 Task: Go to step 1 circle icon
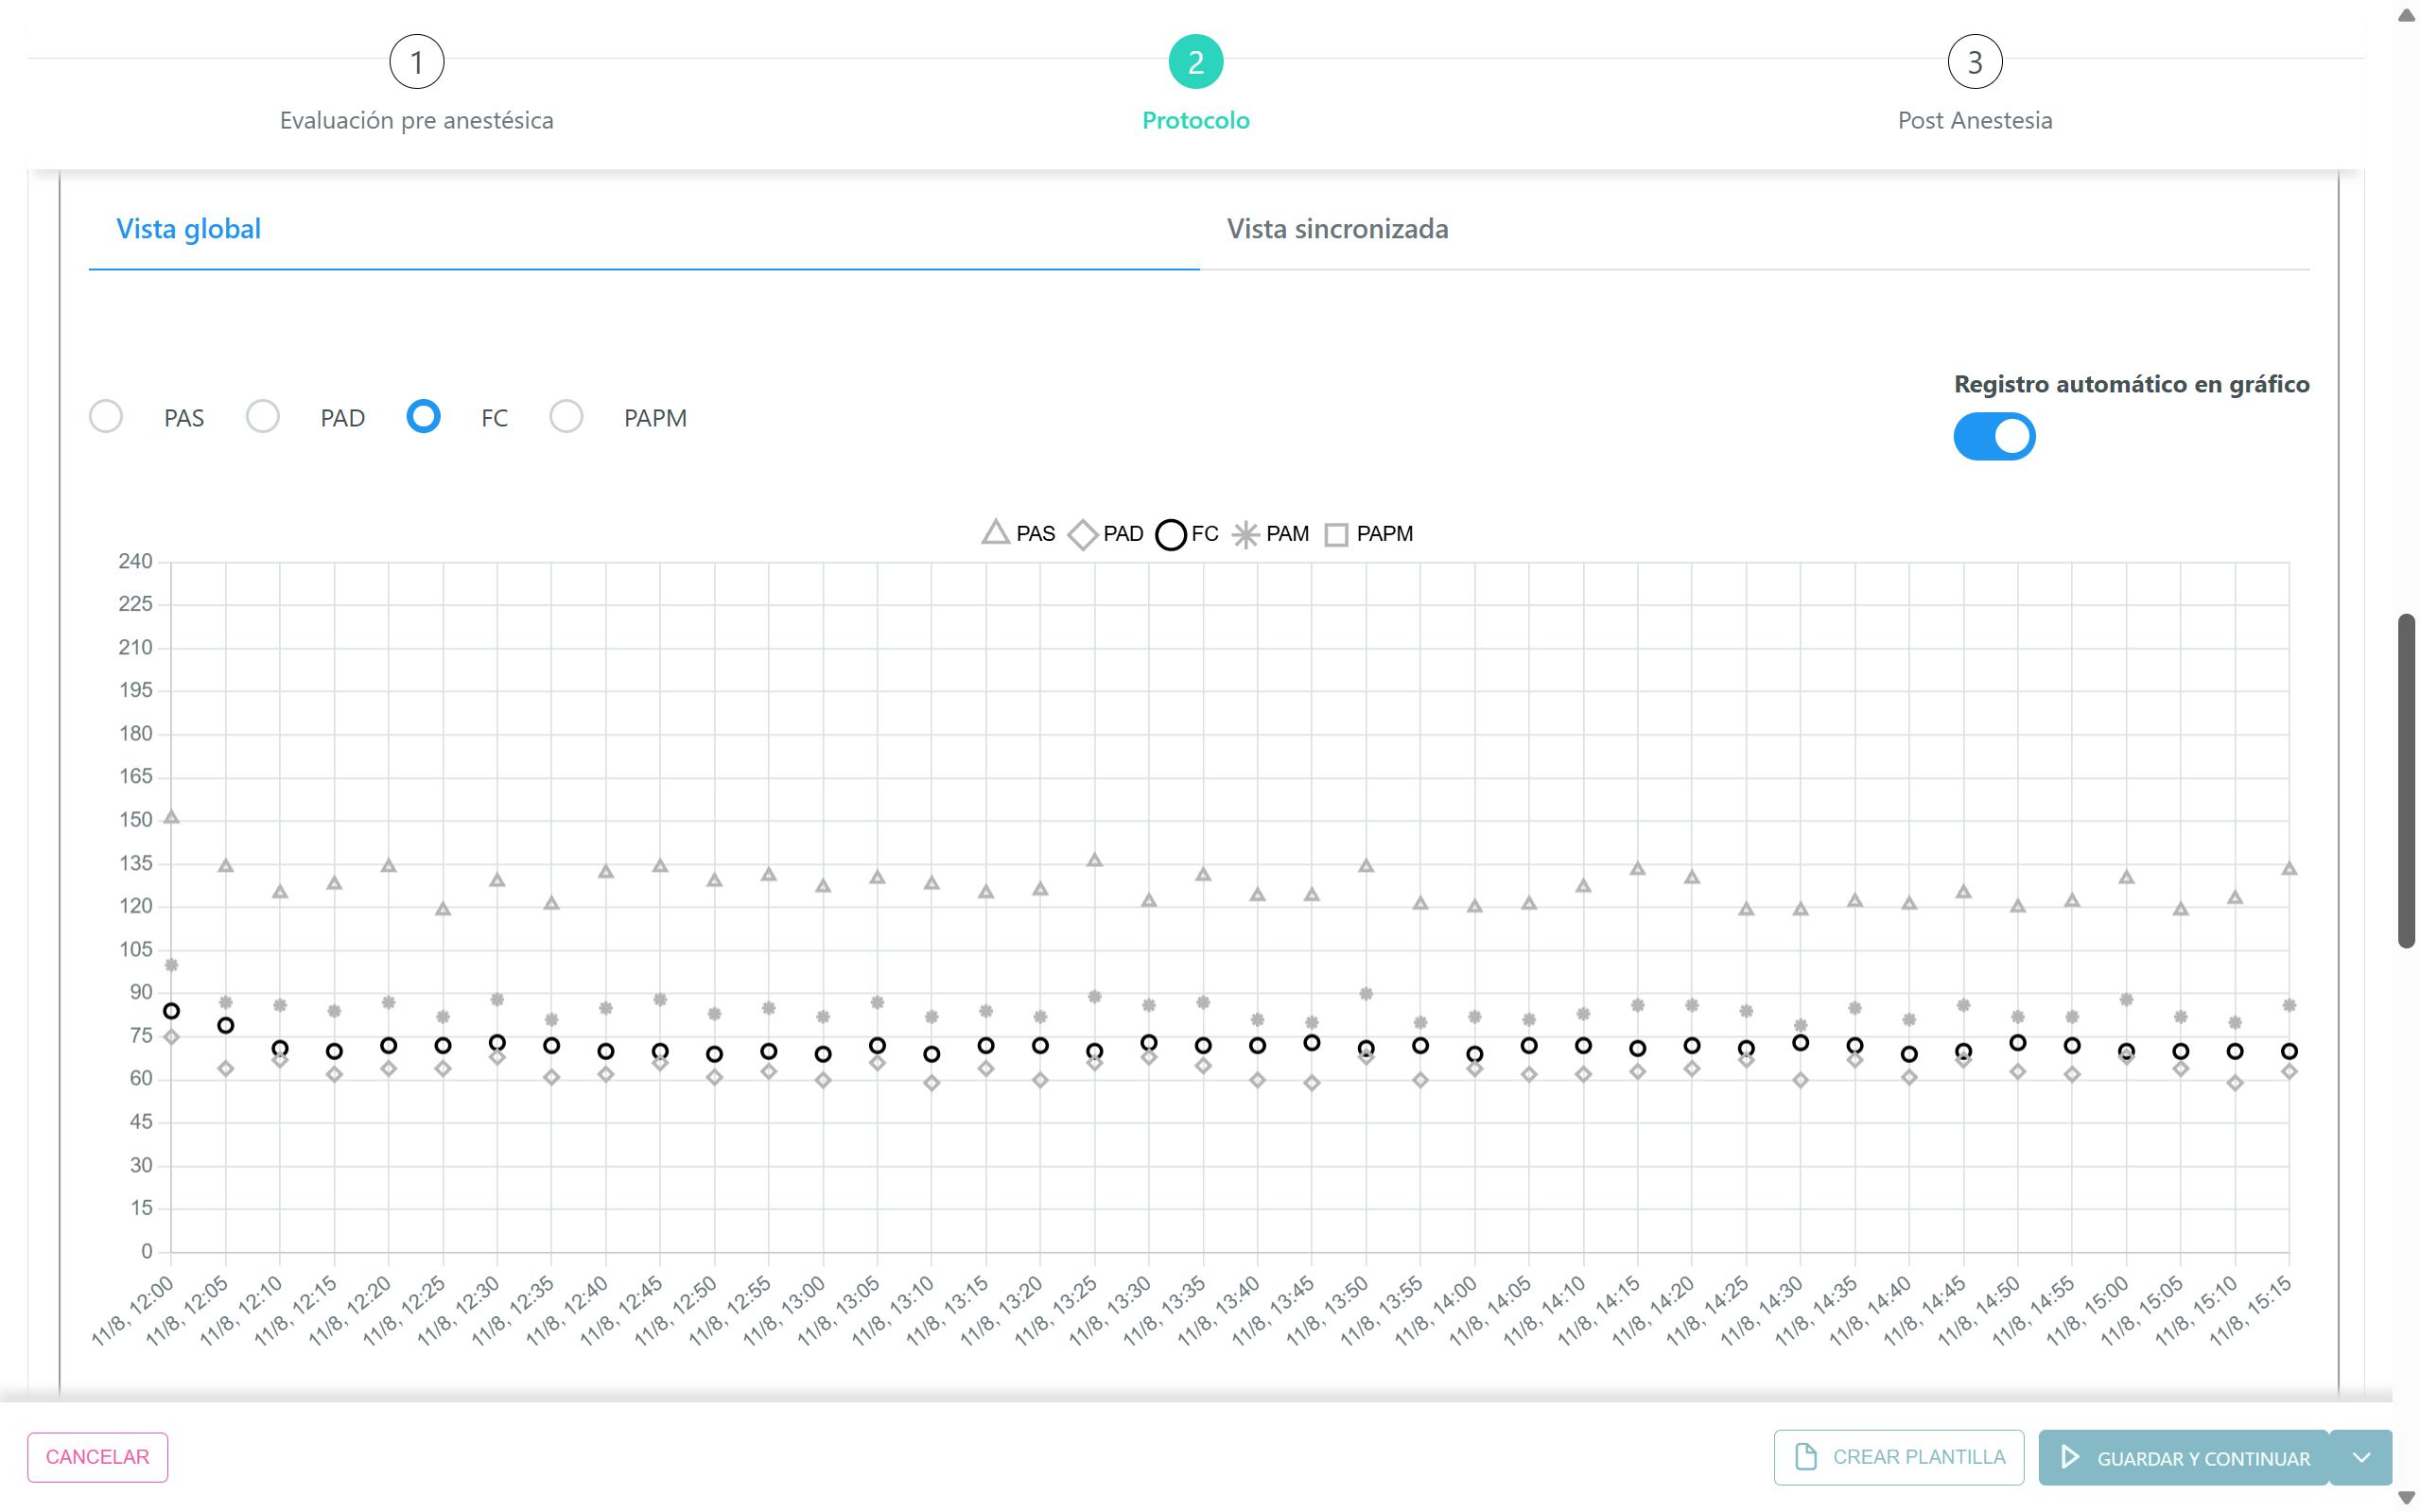coord(416,62)
